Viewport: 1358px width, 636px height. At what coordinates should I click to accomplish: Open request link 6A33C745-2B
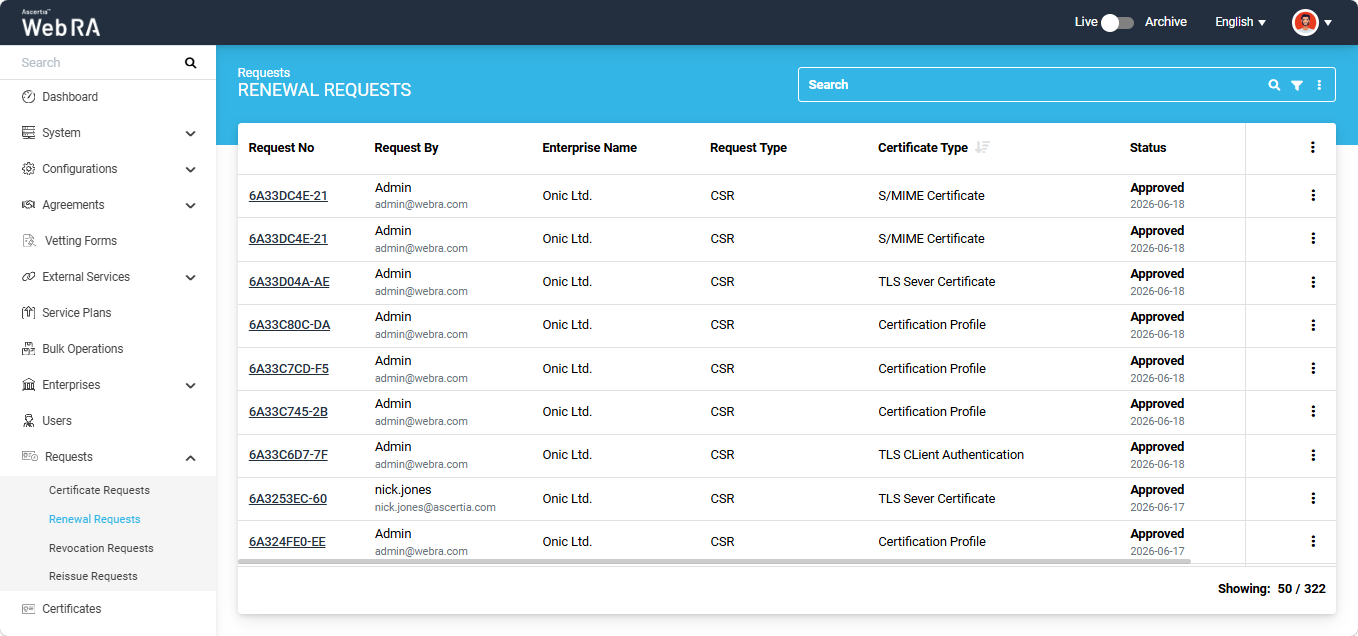pos(288,411)
